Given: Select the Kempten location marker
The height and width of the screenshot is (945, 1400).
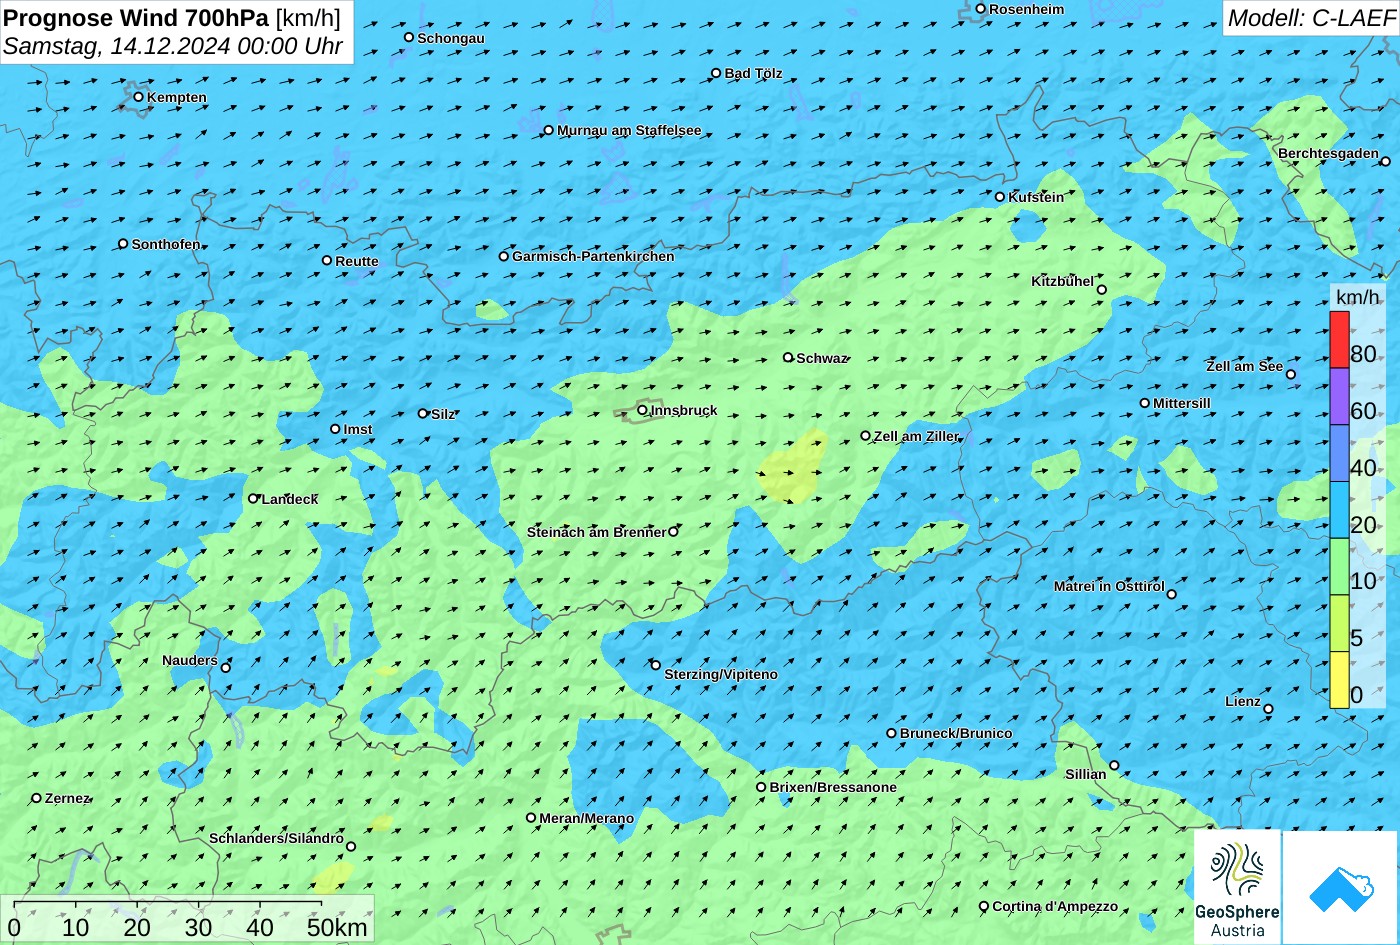Looking at the screenshot, I should 138,97.
